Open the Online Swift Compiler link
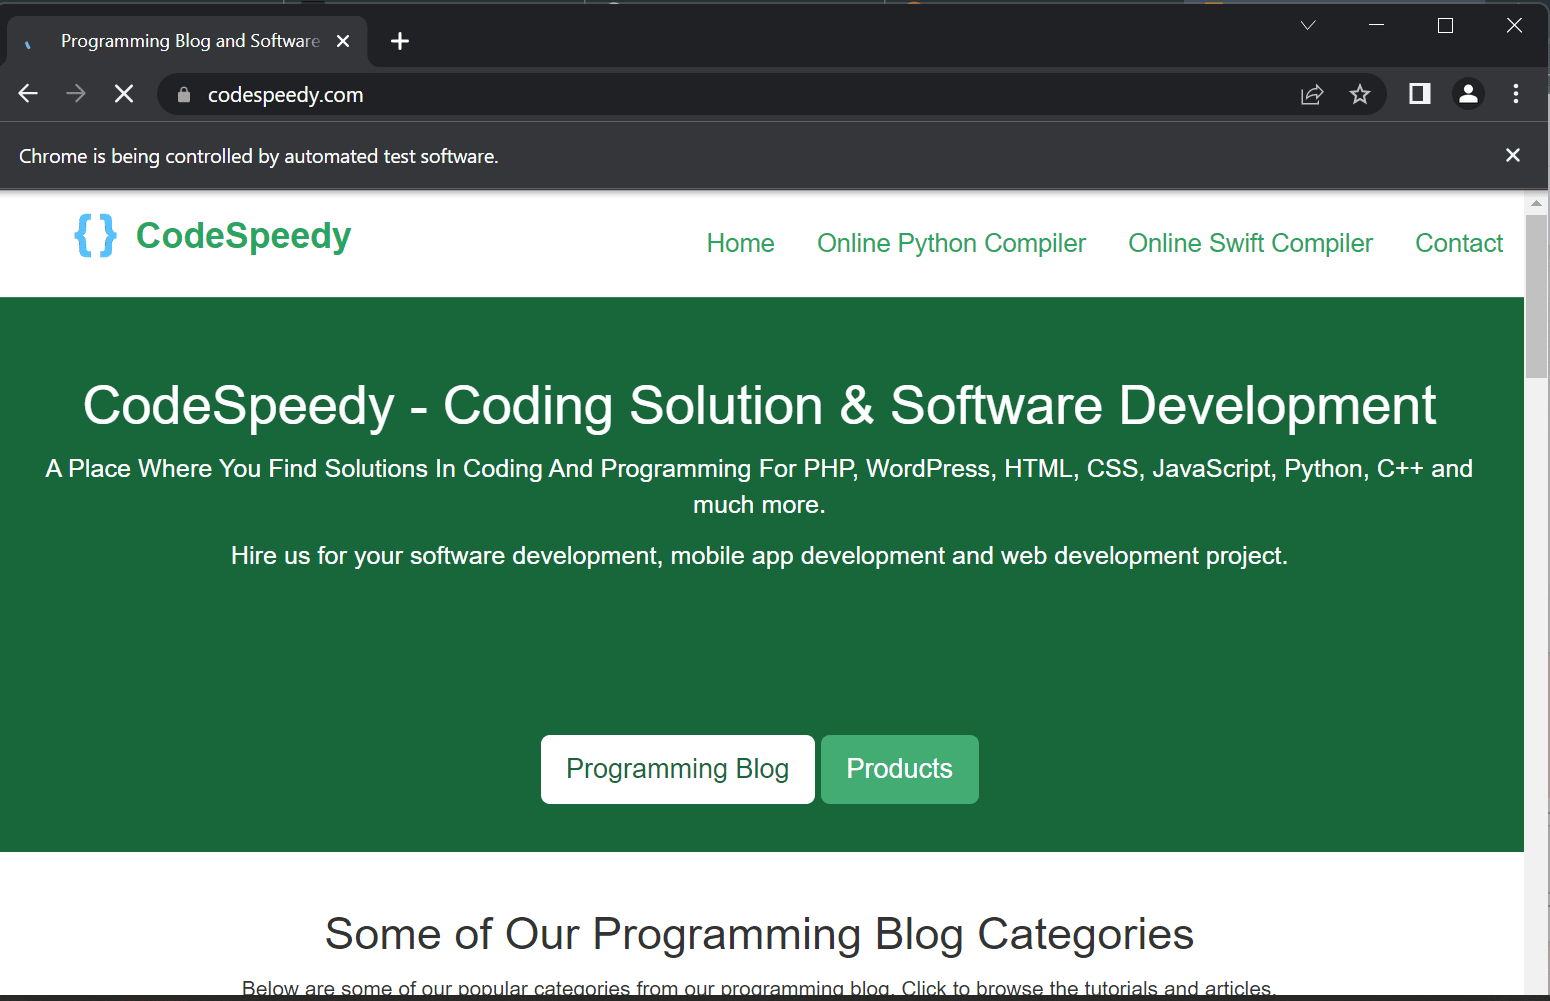Image resolution: width=1550 pixels, height=1001 pixels. click(1250, 243)
